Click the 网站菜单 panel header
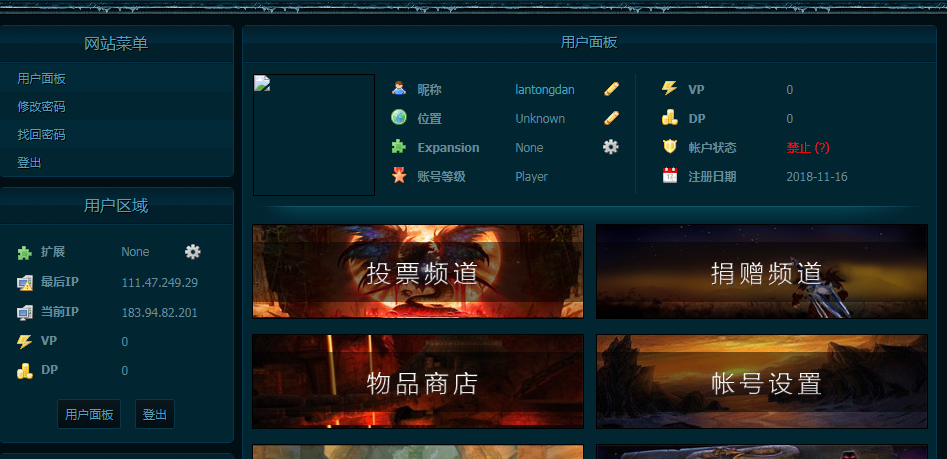This screenshot has width=947, height=459. [x=116, y=43]
